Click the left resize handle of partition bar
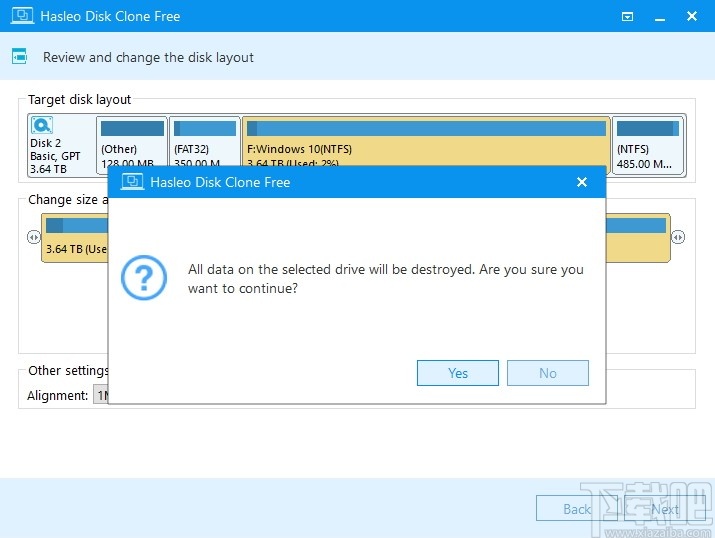The image size is (715, 538). pyautogui.click(x=33, y=237)
